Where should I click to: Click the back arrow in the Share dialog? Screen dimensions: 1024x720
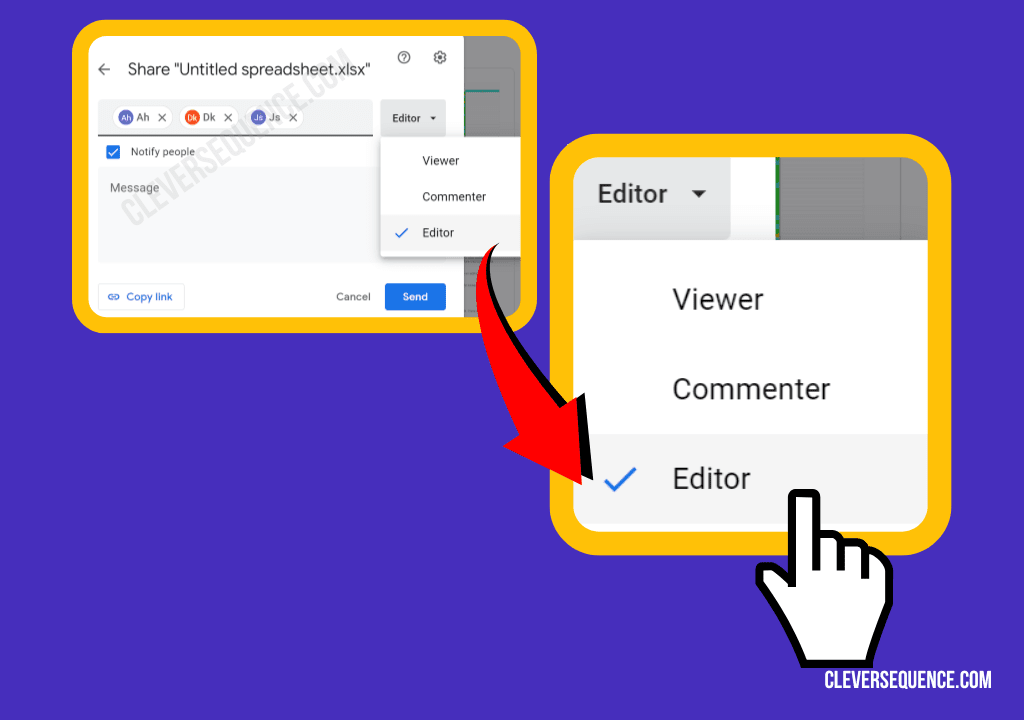(104, 69)
